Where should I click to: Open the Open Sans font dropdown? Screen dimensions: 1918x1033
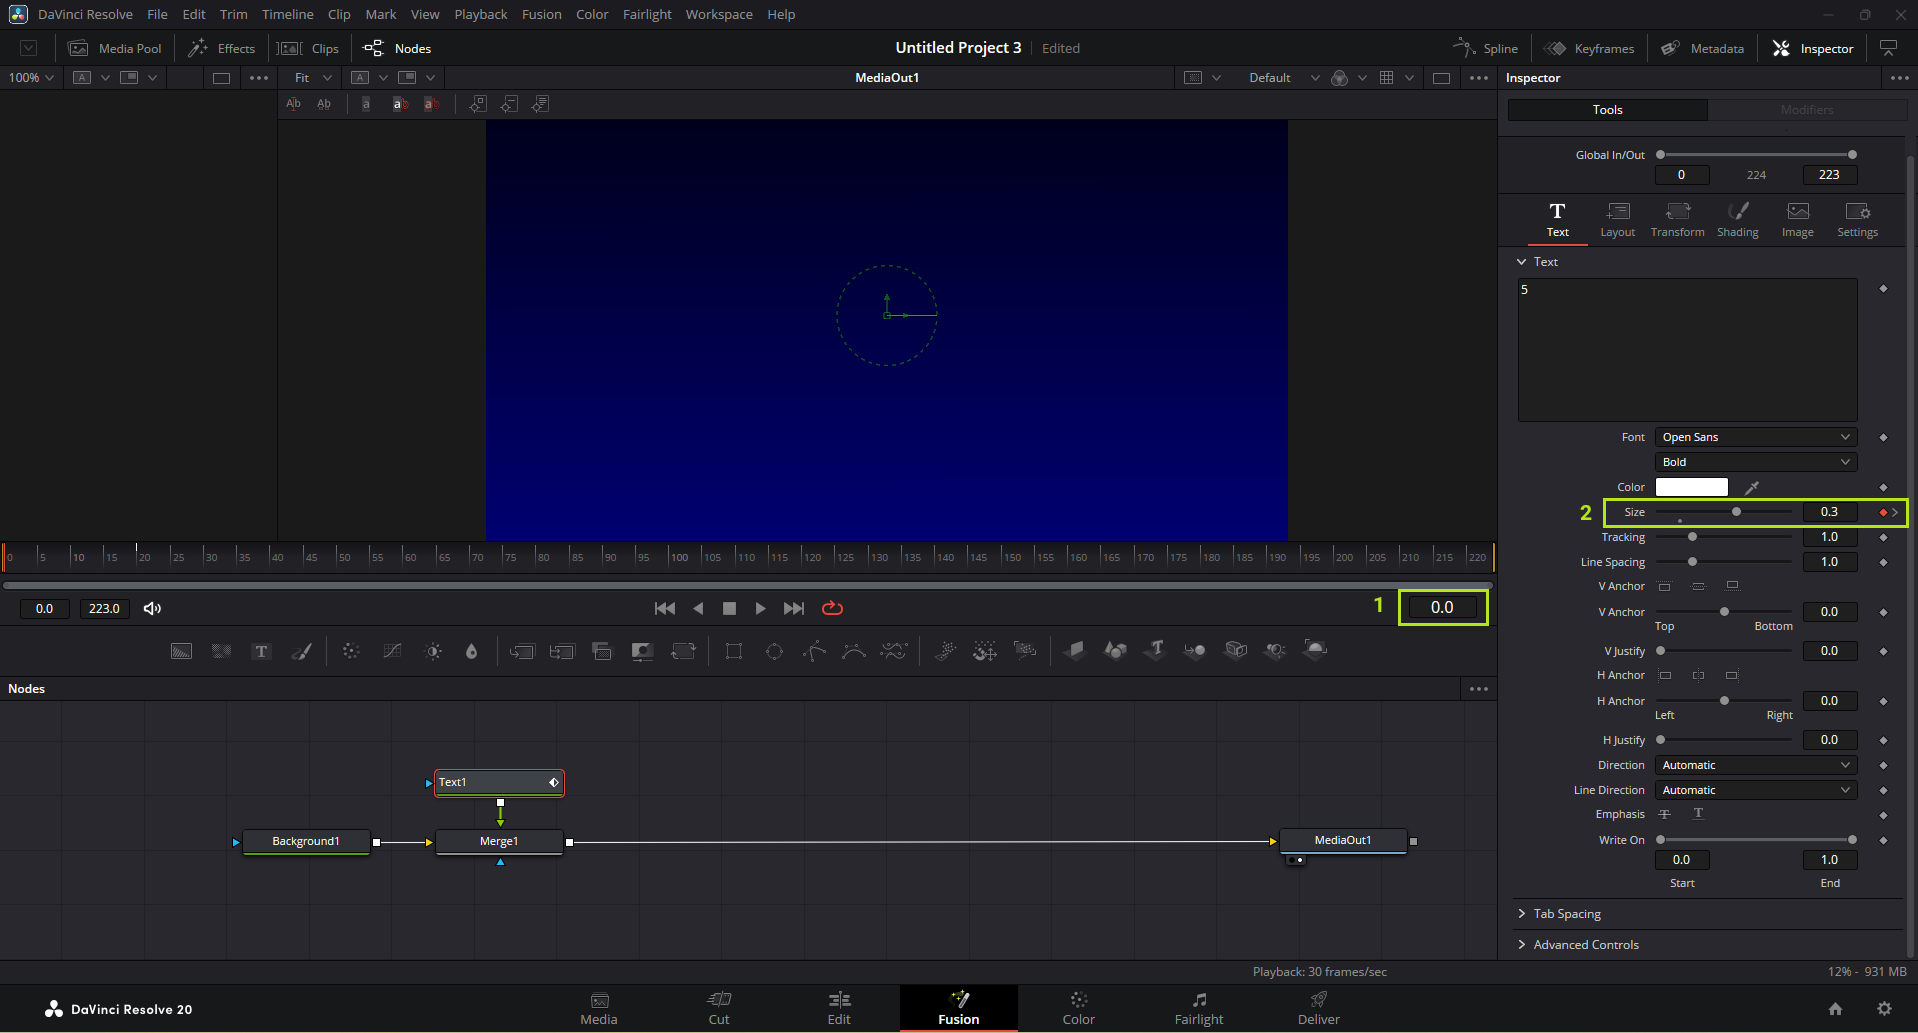[1755, 437]
